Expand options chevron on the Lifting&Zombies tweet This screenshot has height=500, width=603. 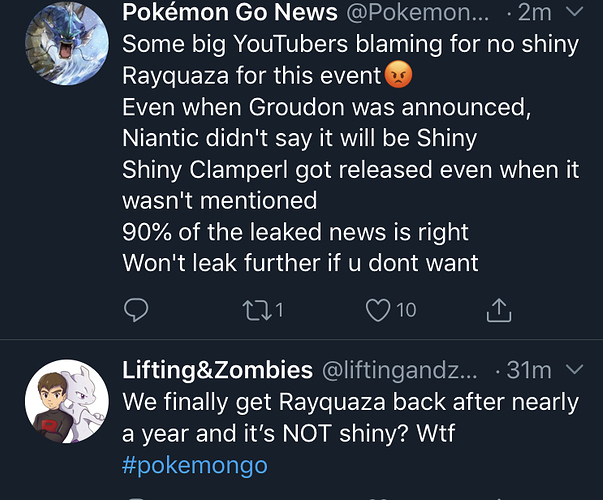click(x=573, y=370)
